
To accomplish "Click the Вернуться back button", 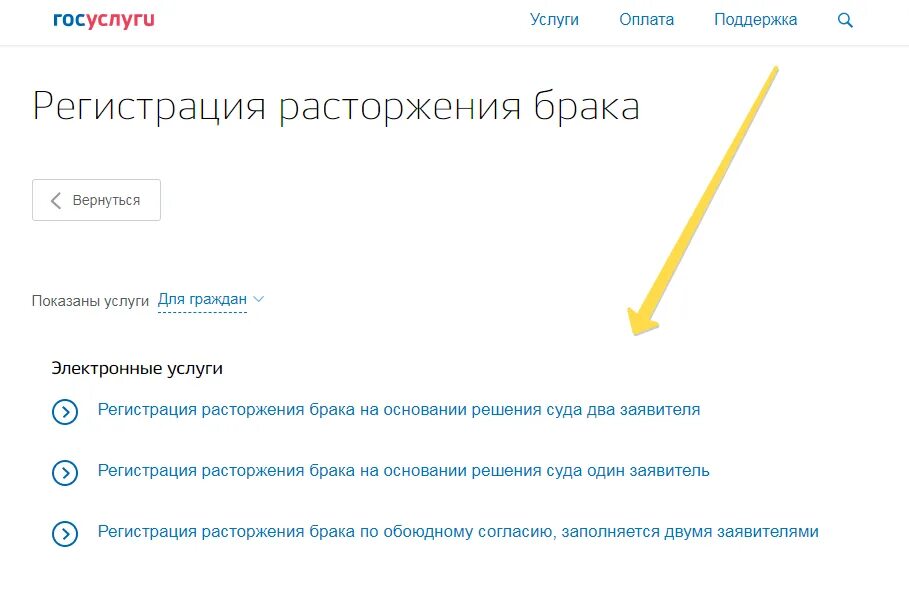I will pos(96,200).
